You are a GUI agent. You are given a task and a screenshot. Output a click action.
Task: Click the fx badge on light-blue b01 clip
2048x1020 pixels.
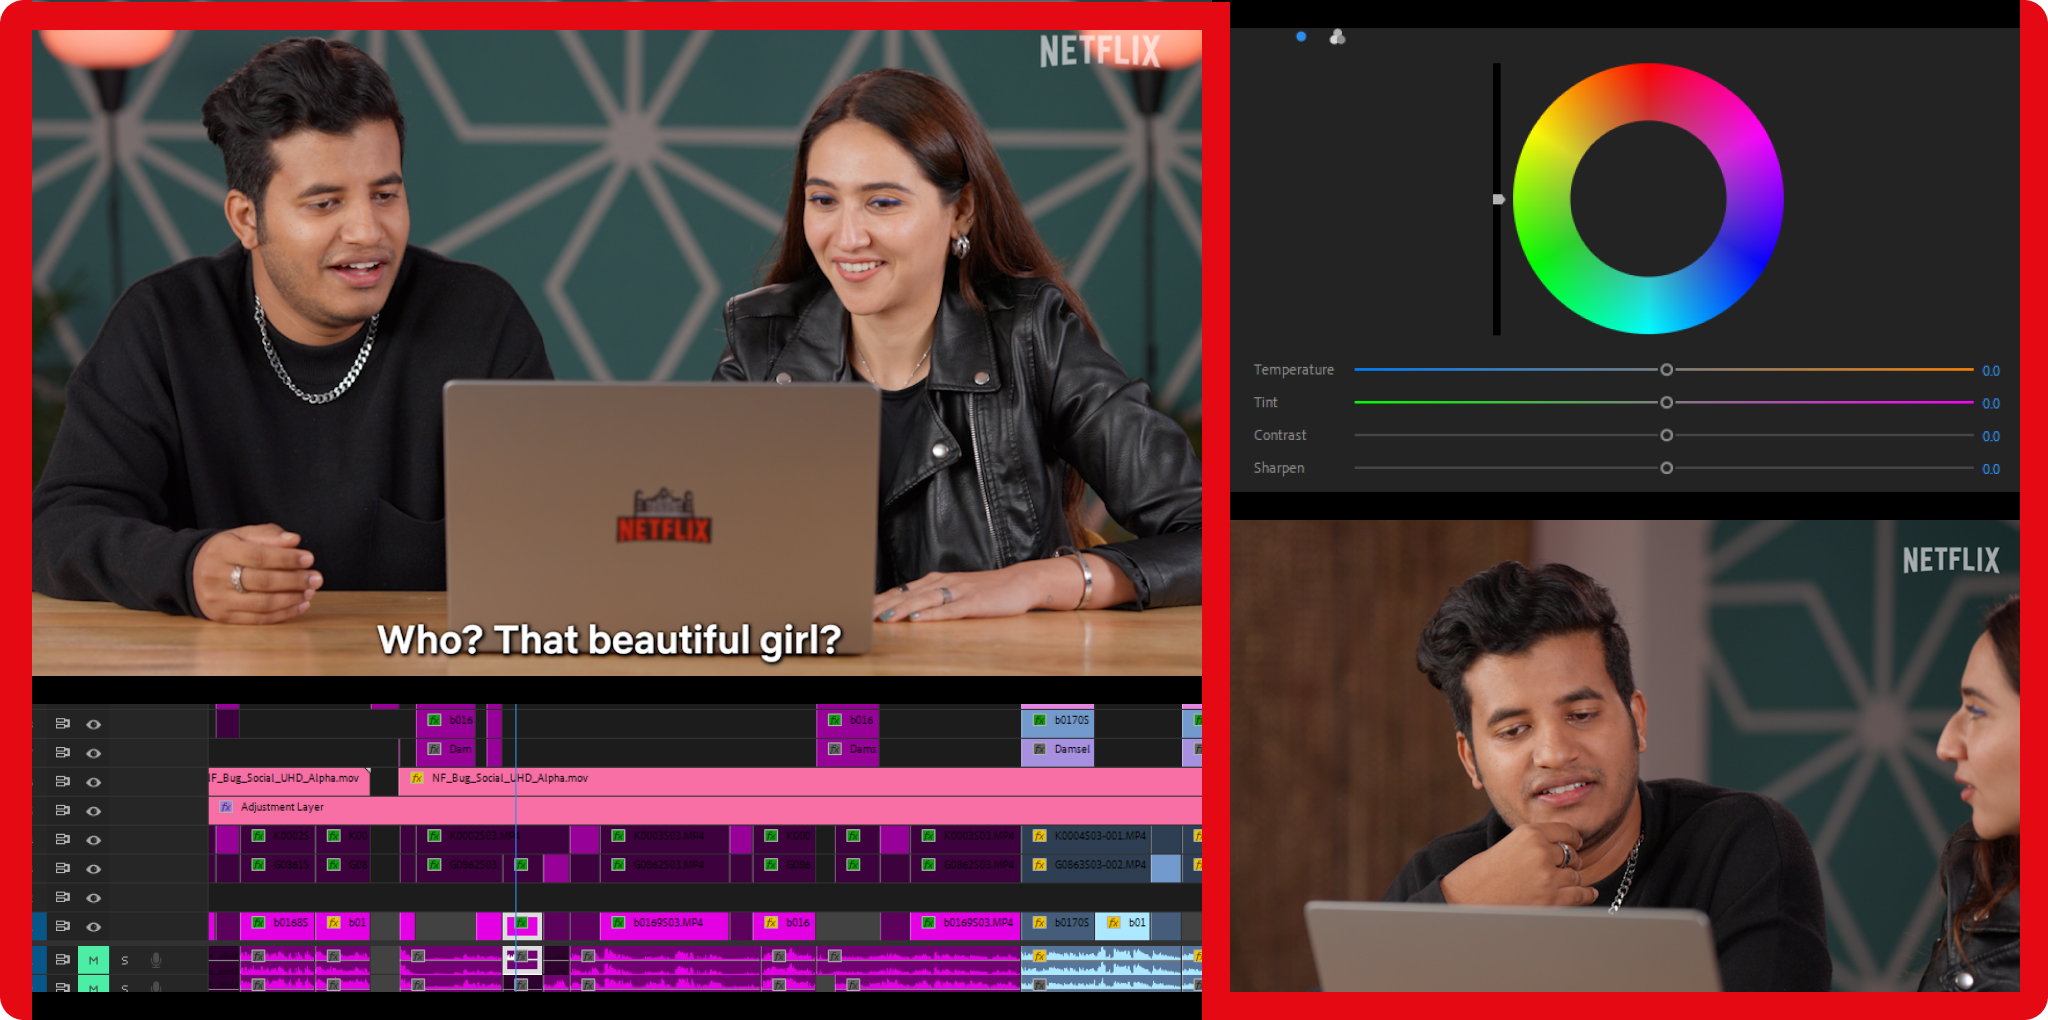pyautogui.click(x=1113, y=923)
